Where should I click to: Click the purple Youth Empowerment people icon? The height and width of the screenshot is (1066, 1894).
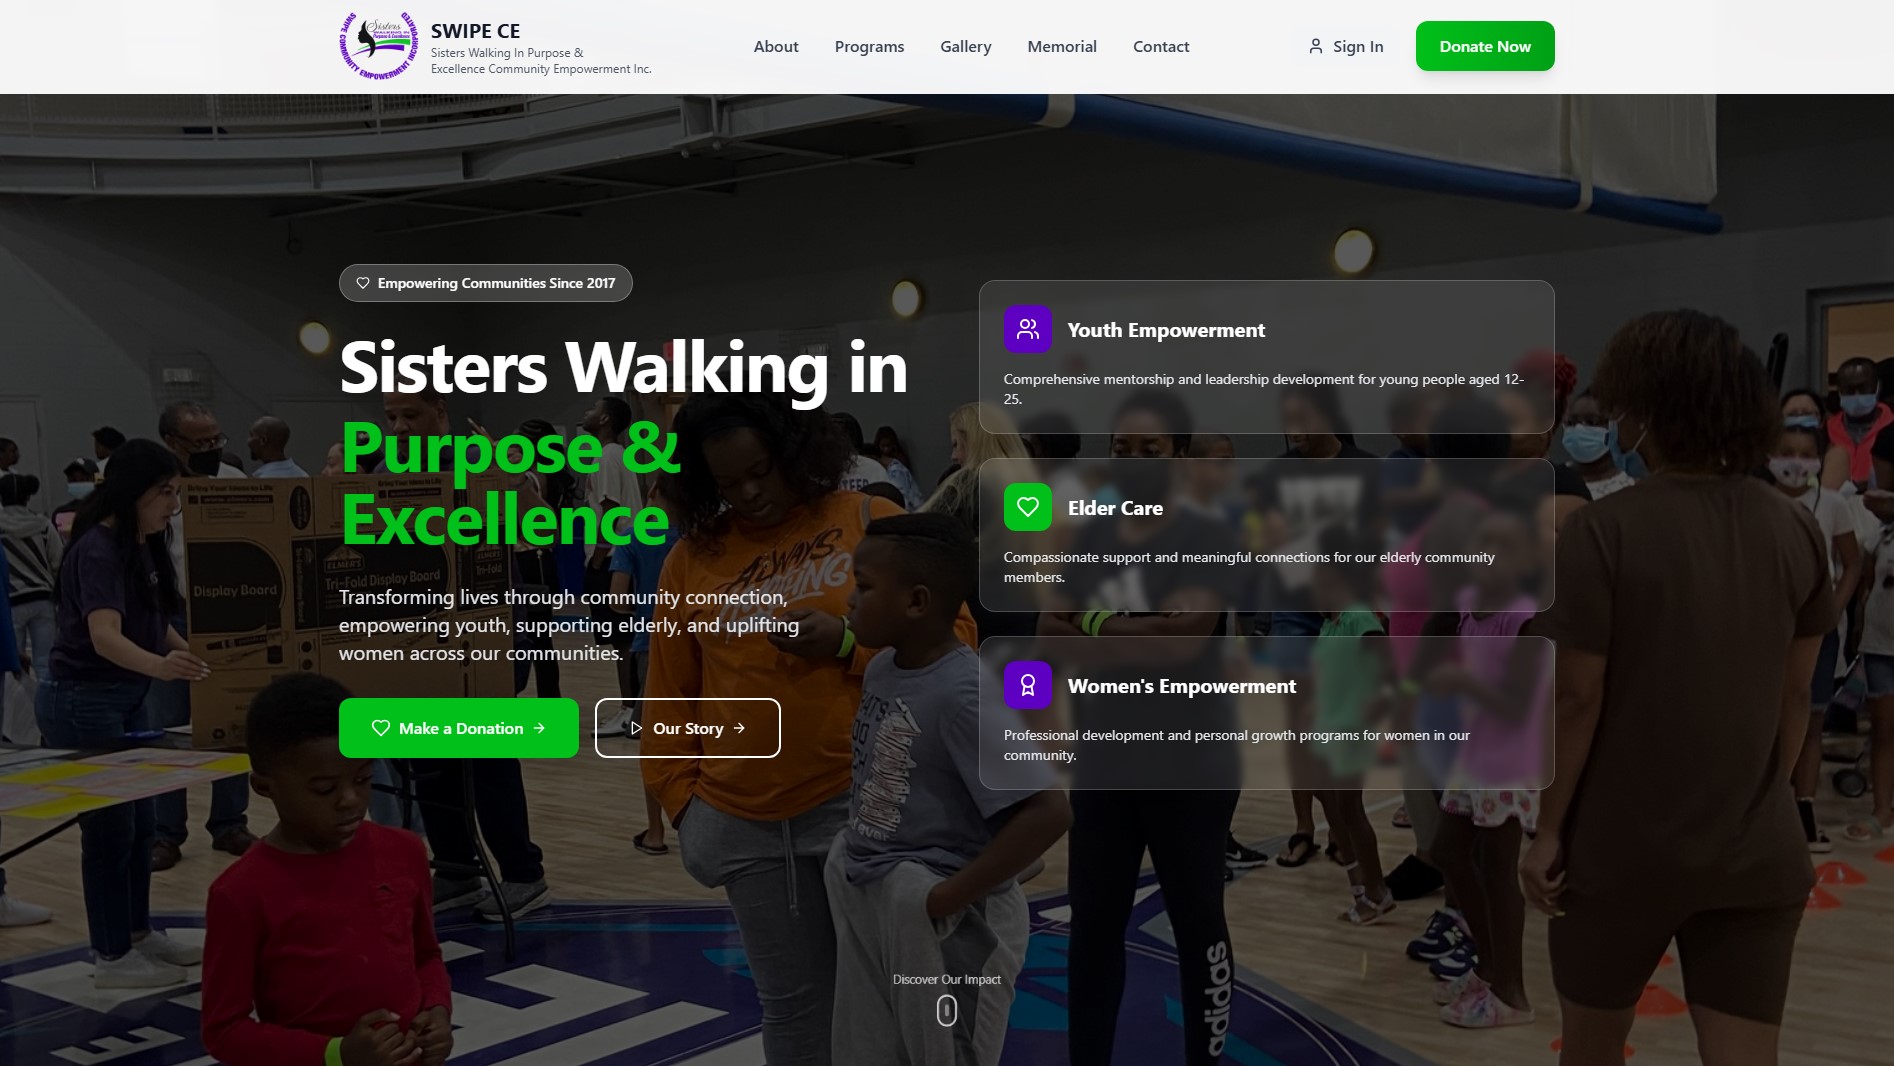click(1027, 329)
